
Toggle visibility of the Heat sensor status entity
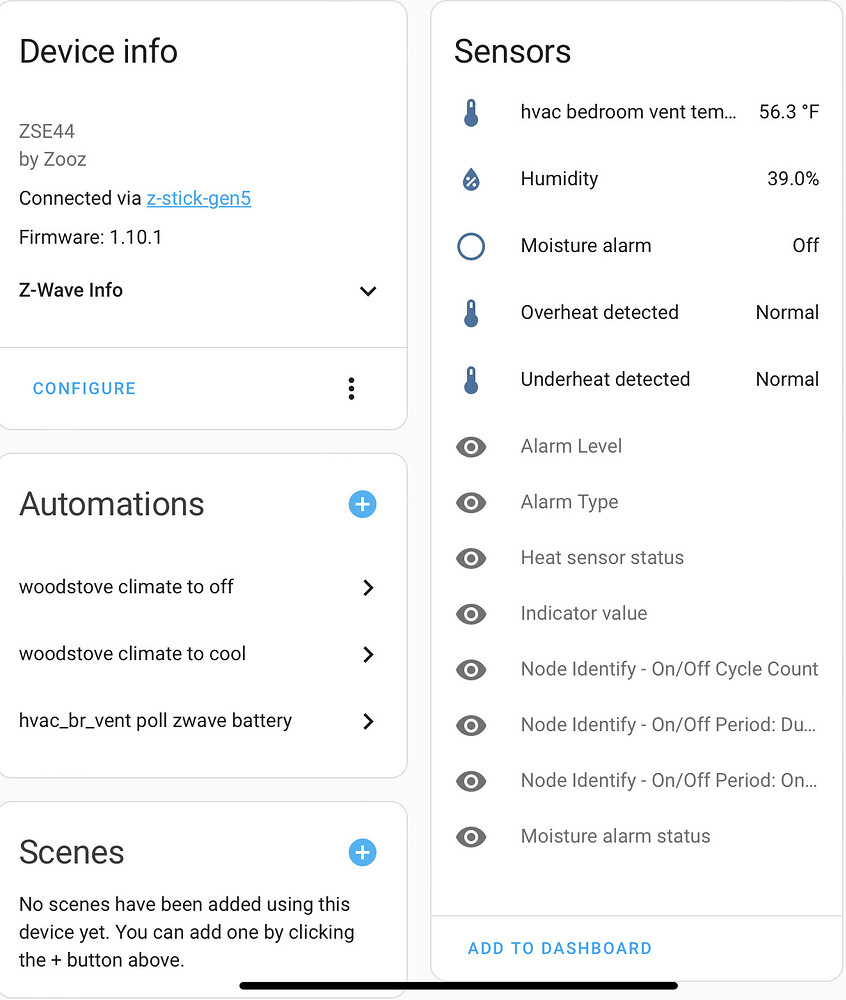click(471, 558)
